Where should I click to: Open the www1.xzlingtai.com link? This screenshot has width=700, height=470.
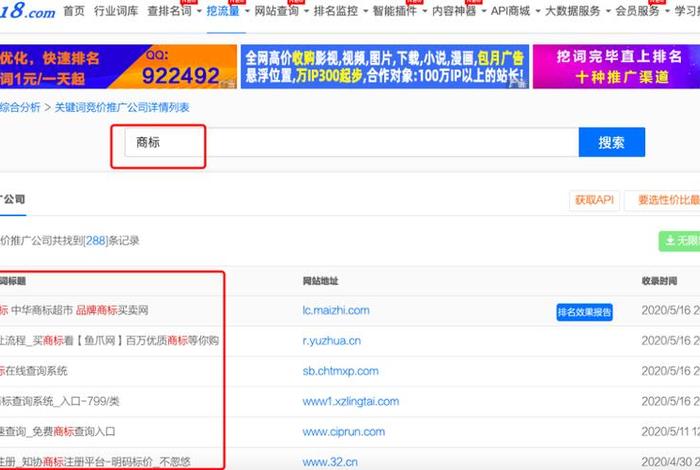coord(351,401)
